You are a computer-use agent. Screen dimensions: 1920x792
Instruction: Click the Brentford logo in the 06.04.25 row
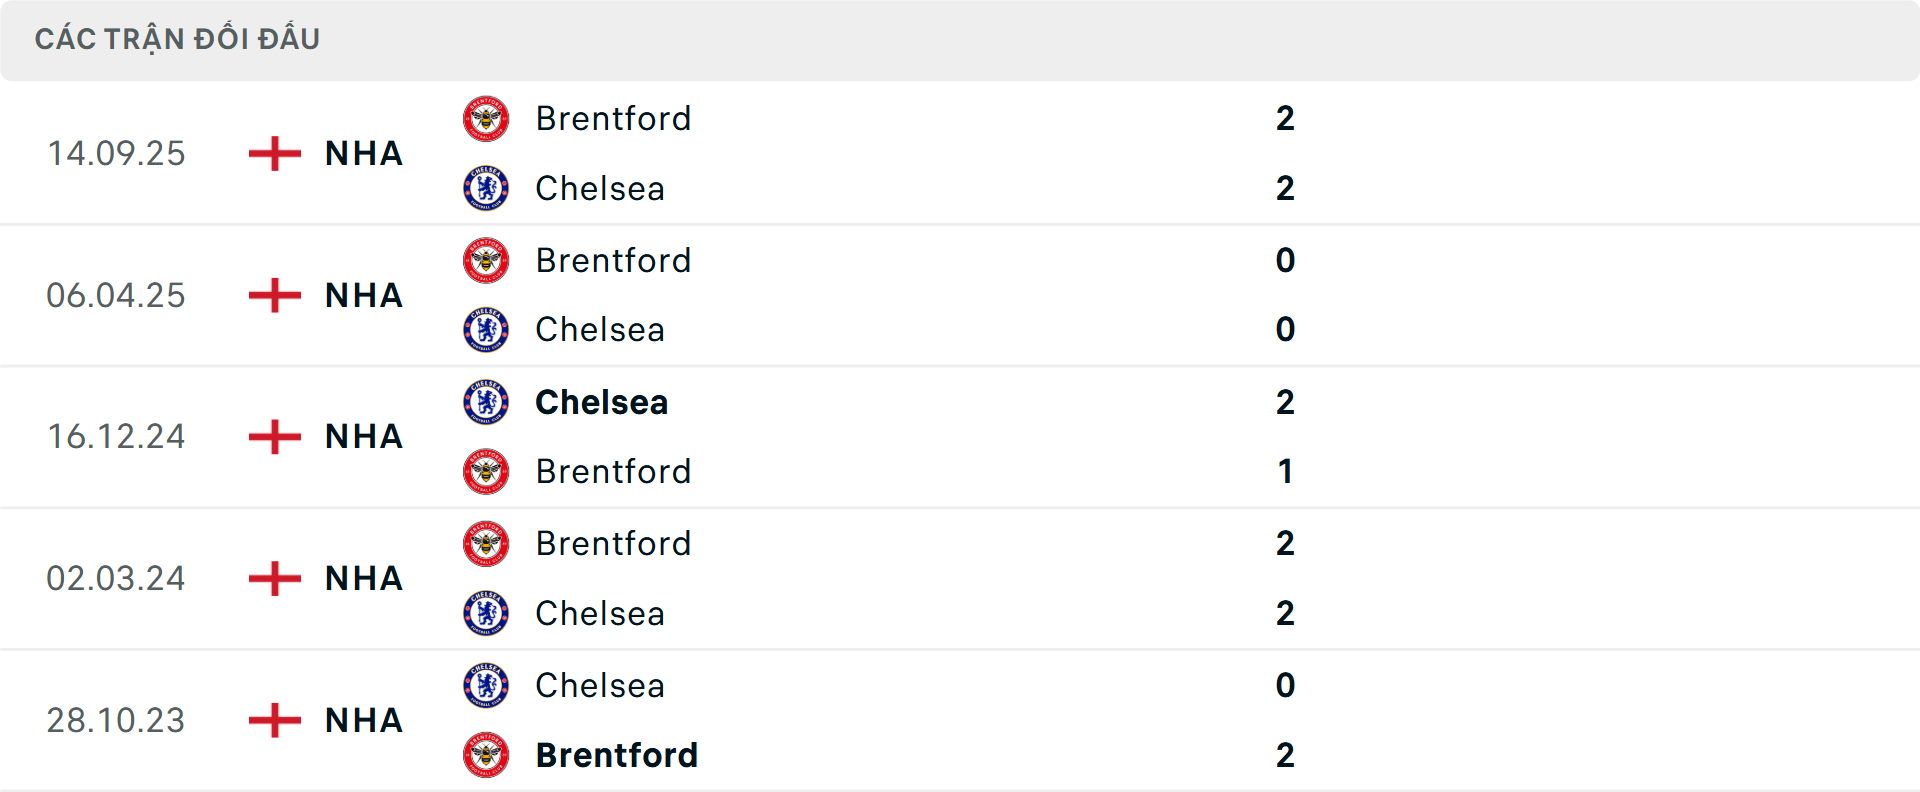[484, 260]
